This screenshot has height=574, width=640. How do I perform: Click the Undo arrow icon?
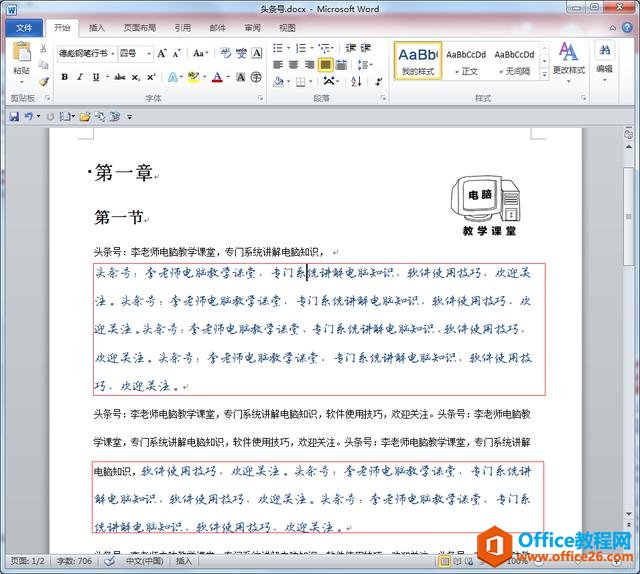pyautogui.click(x=29, y=117)
